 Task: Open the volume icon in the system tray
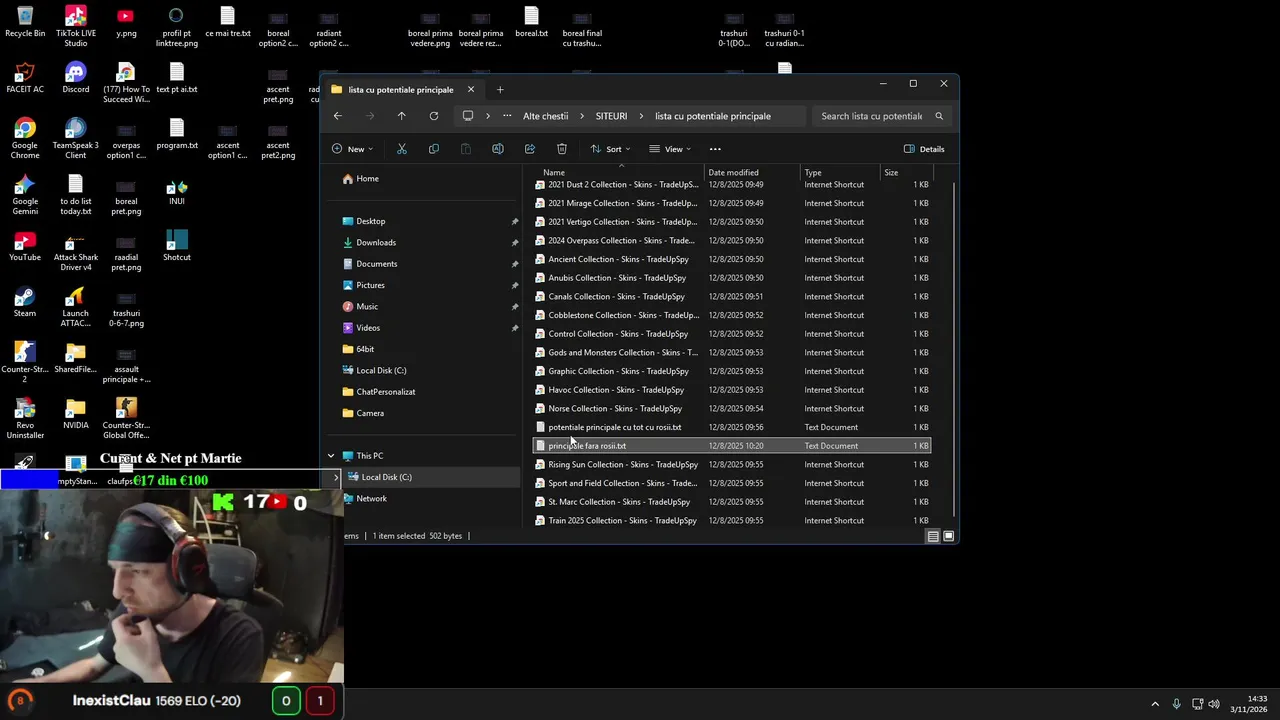pos(1214,704)
